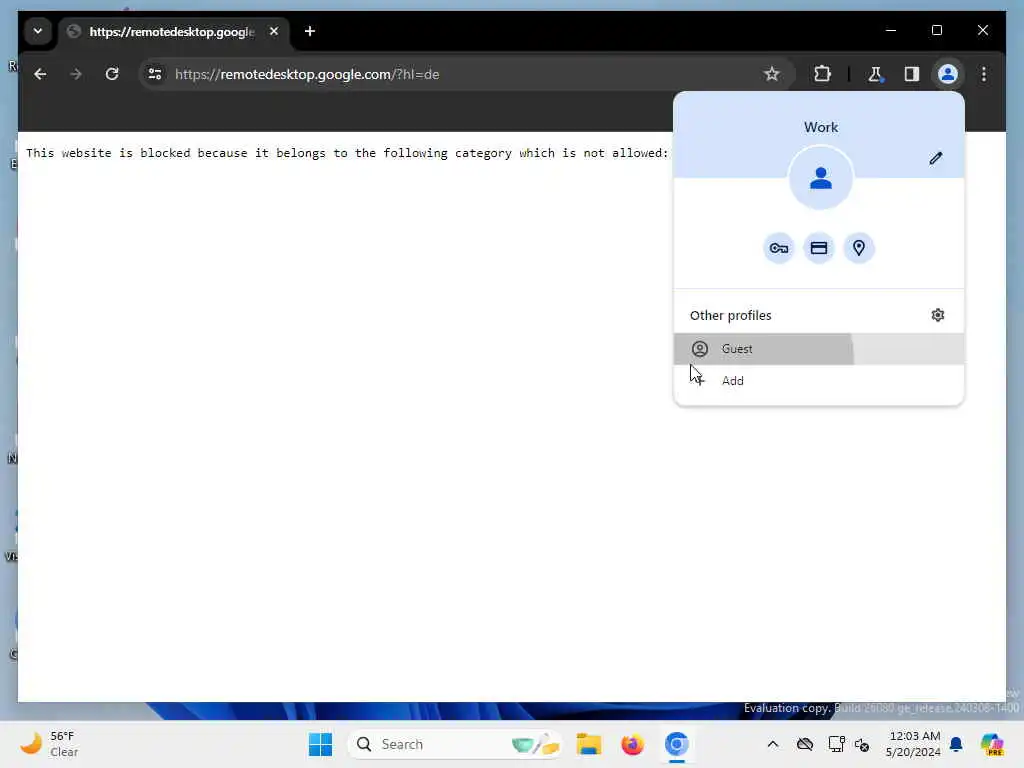Add a new Chrome profile
Image resolution: width=1024 pixels, height=768 pixels.
click(819, 381)
